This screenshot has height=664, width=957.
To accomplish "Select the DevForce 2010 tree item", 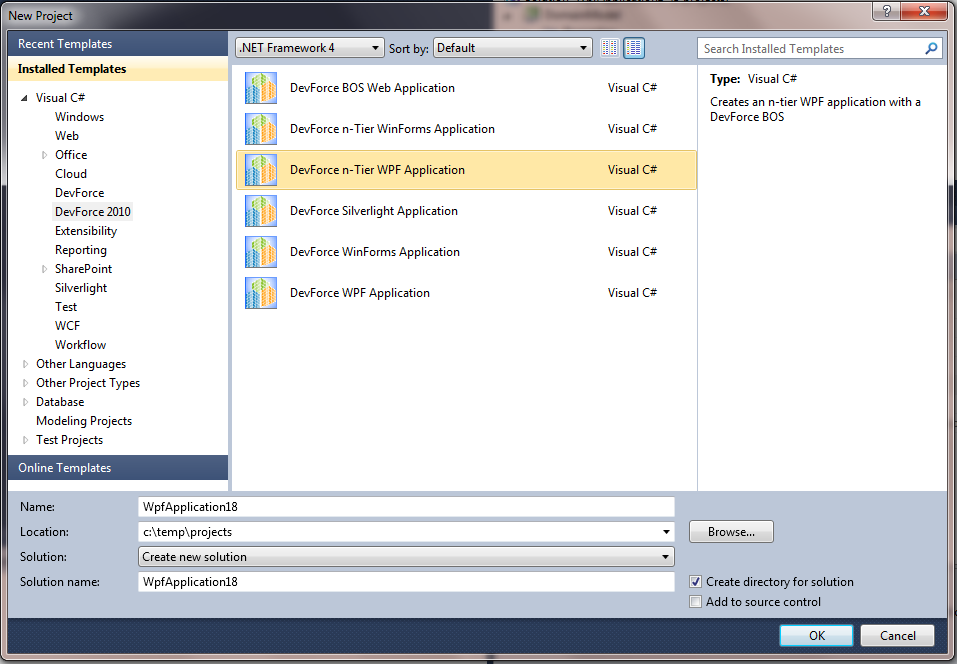I will click(x=93, y=212).
